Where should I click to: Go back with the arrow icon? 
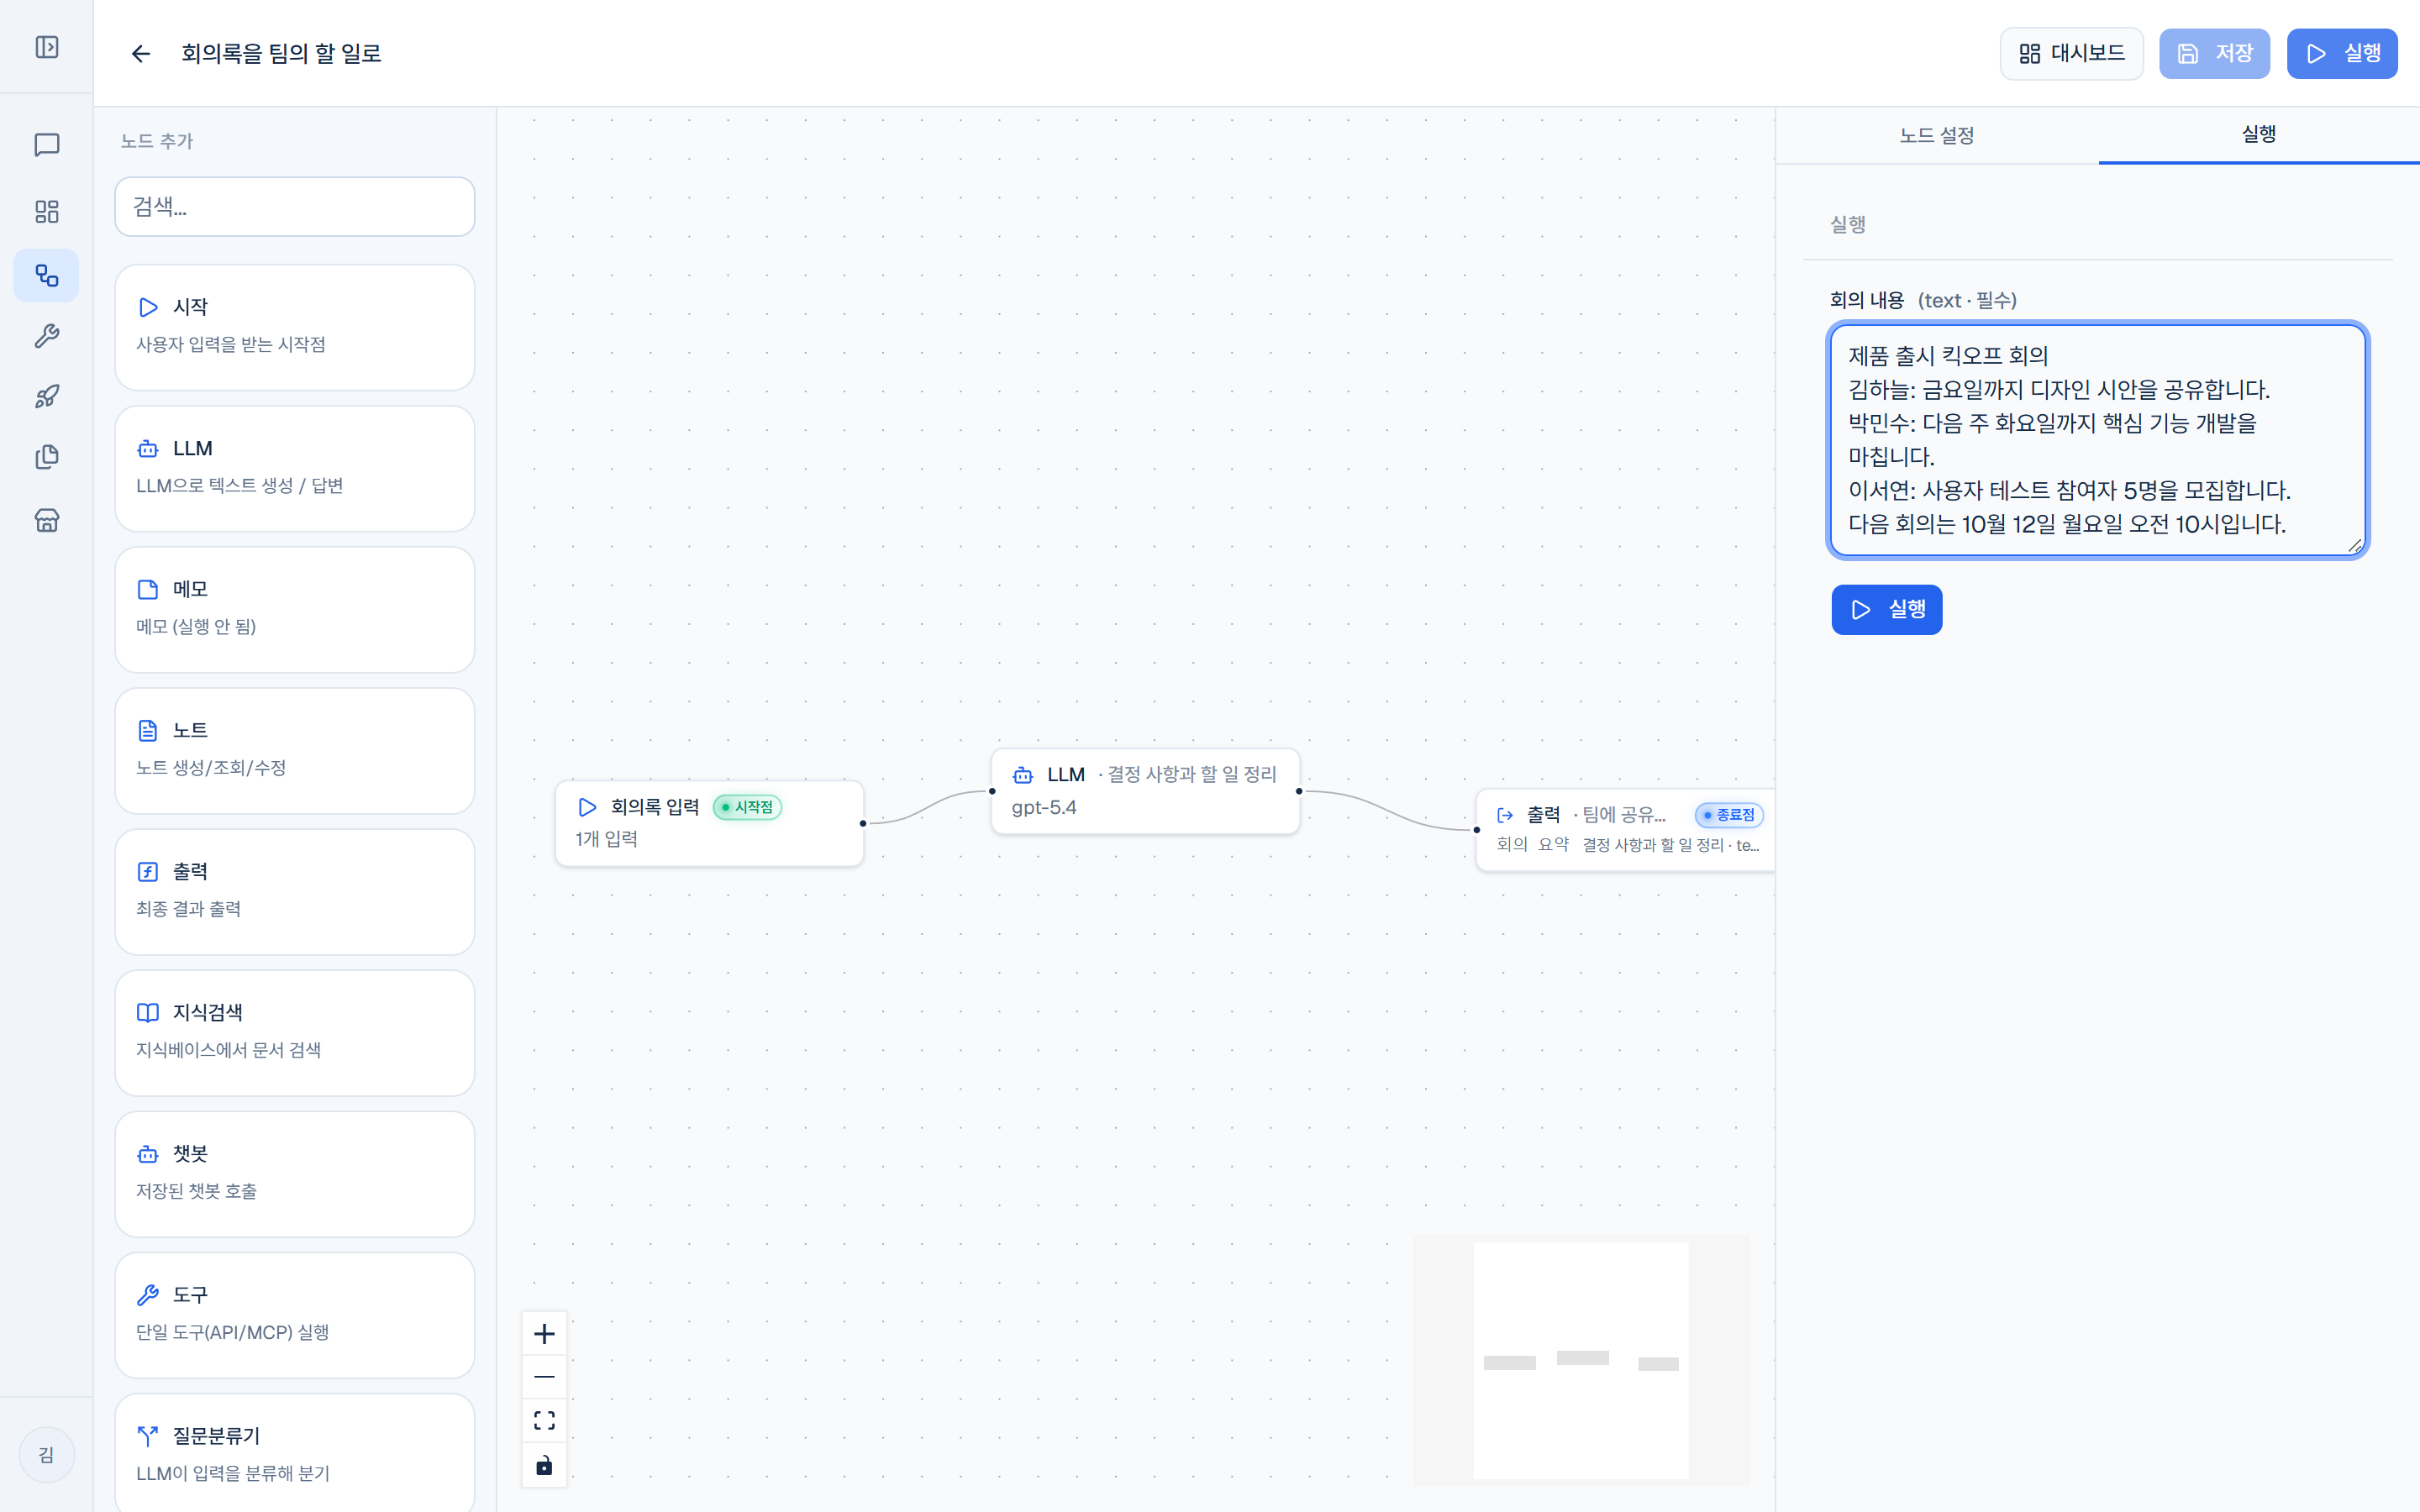(x=141, y=53)
